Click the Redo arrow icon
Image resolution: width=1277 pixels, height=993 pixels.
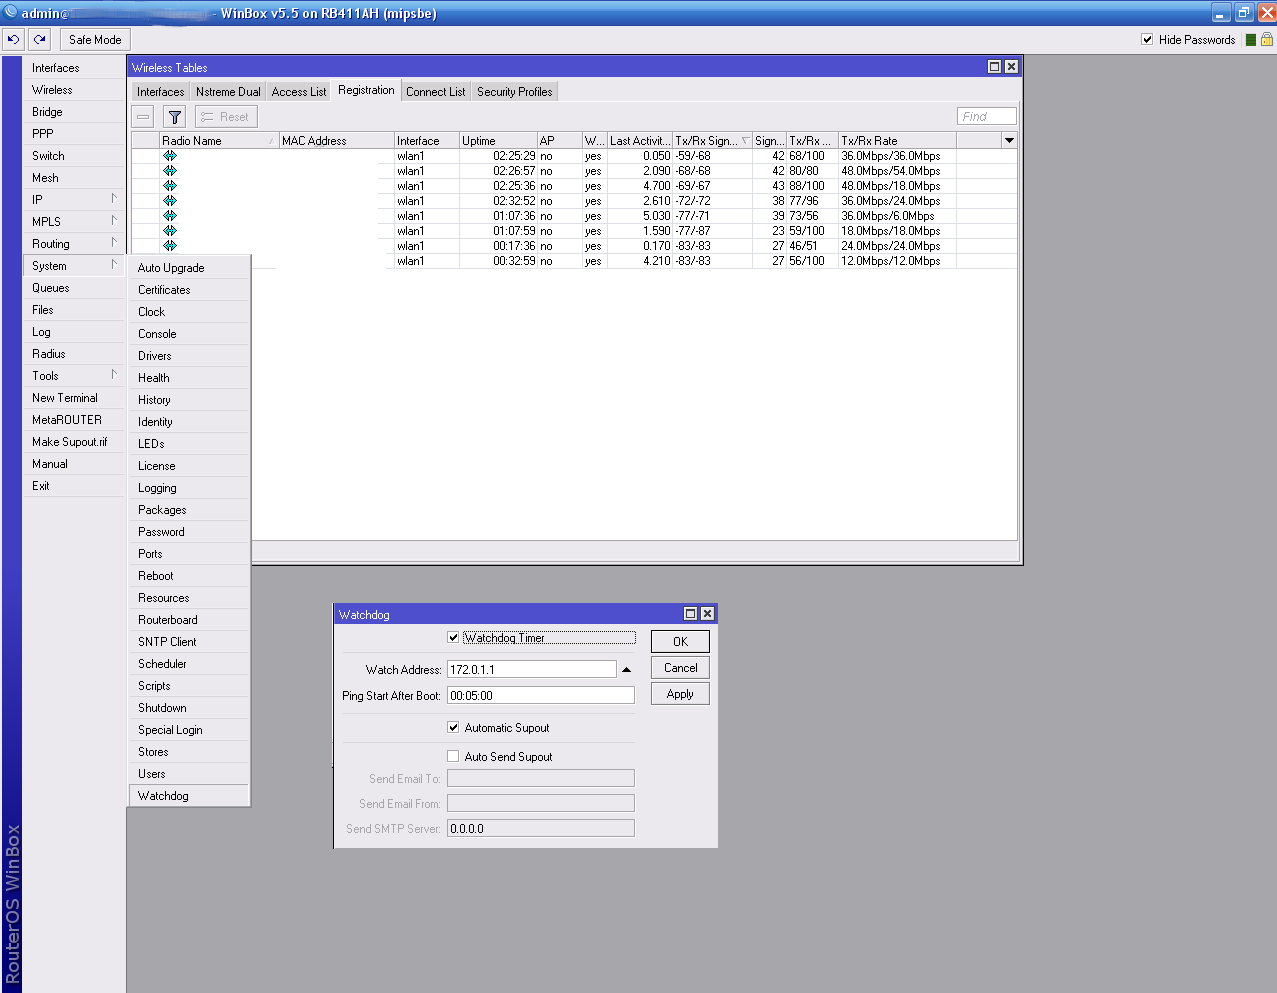click(x=39, y=40)
